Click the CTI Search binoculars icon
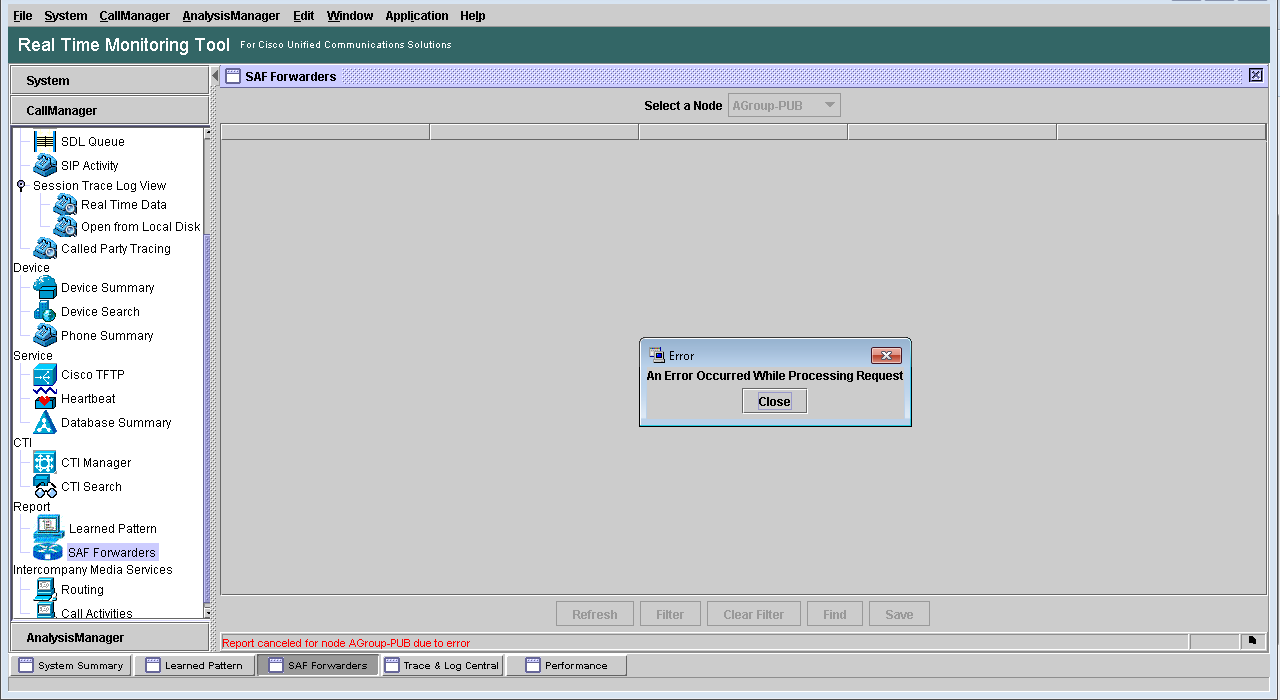The image size is (1280, 700). 45,487
